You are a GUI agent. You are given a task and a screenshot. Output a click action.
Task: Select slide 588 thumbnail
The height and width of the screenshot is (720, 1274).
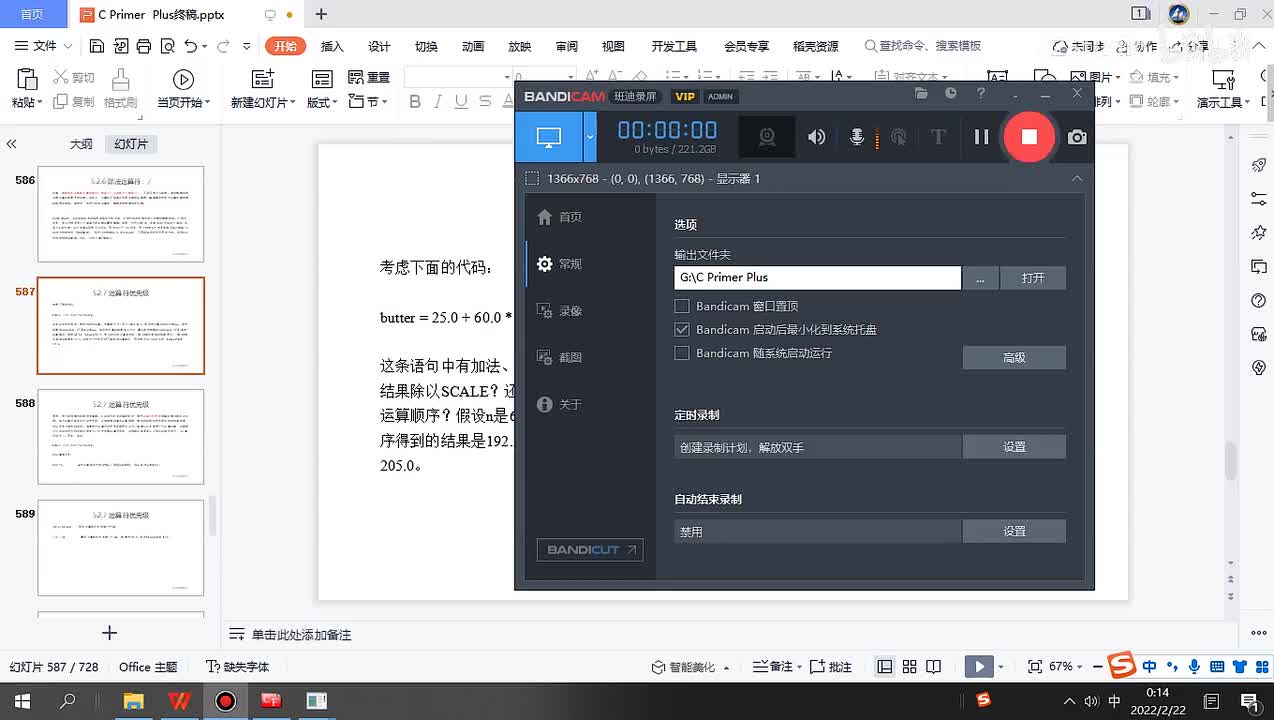coord(121,438)
